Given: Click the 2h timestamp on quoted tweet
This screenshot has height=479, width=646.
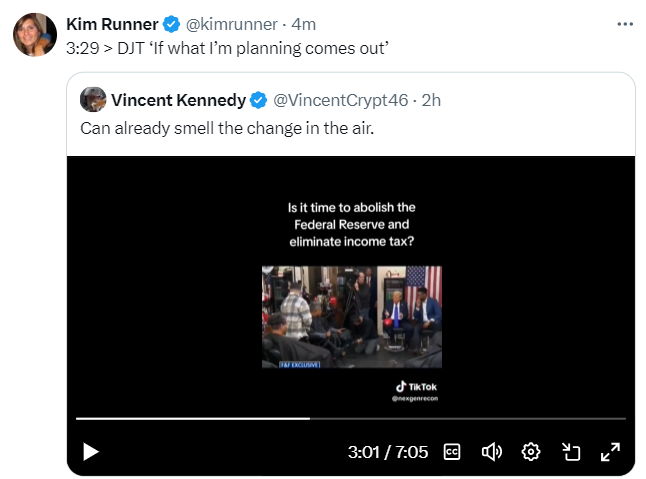Looking at the screenshot, I should (x=432, y=100).
